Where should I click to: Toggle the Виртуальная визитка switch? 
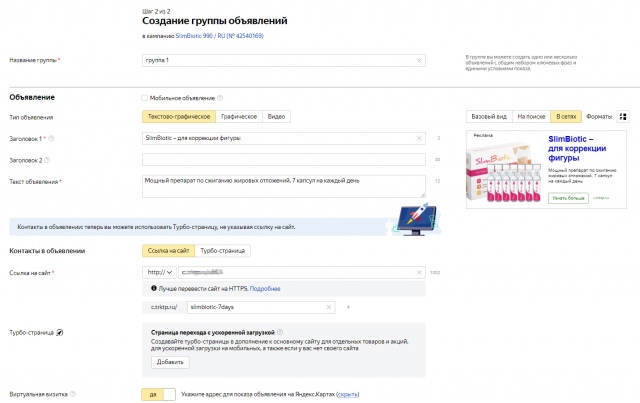[x=158, y=394]
